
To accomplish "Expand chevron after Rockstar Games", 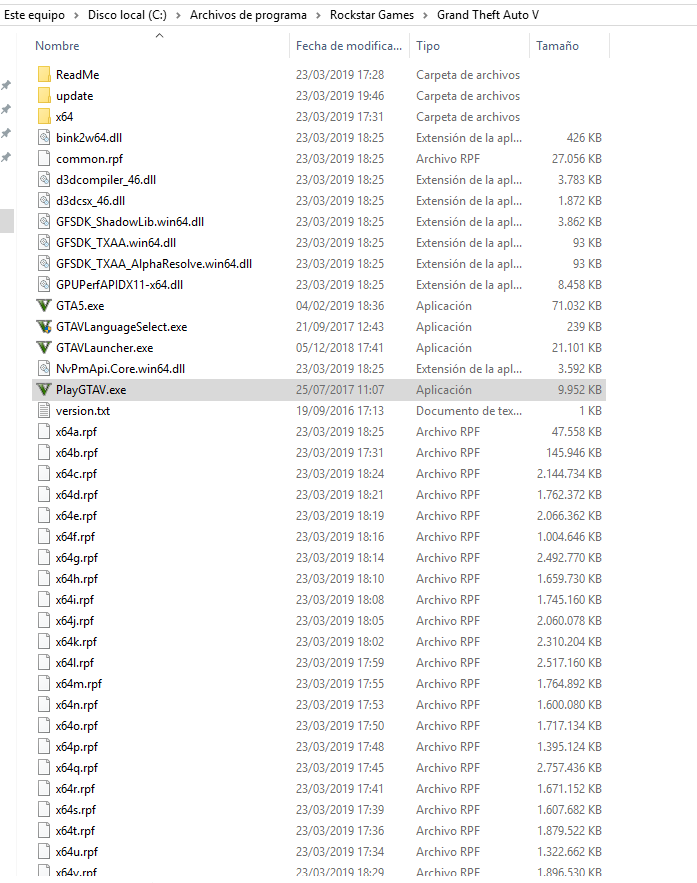I will click(x=425, y=15).
